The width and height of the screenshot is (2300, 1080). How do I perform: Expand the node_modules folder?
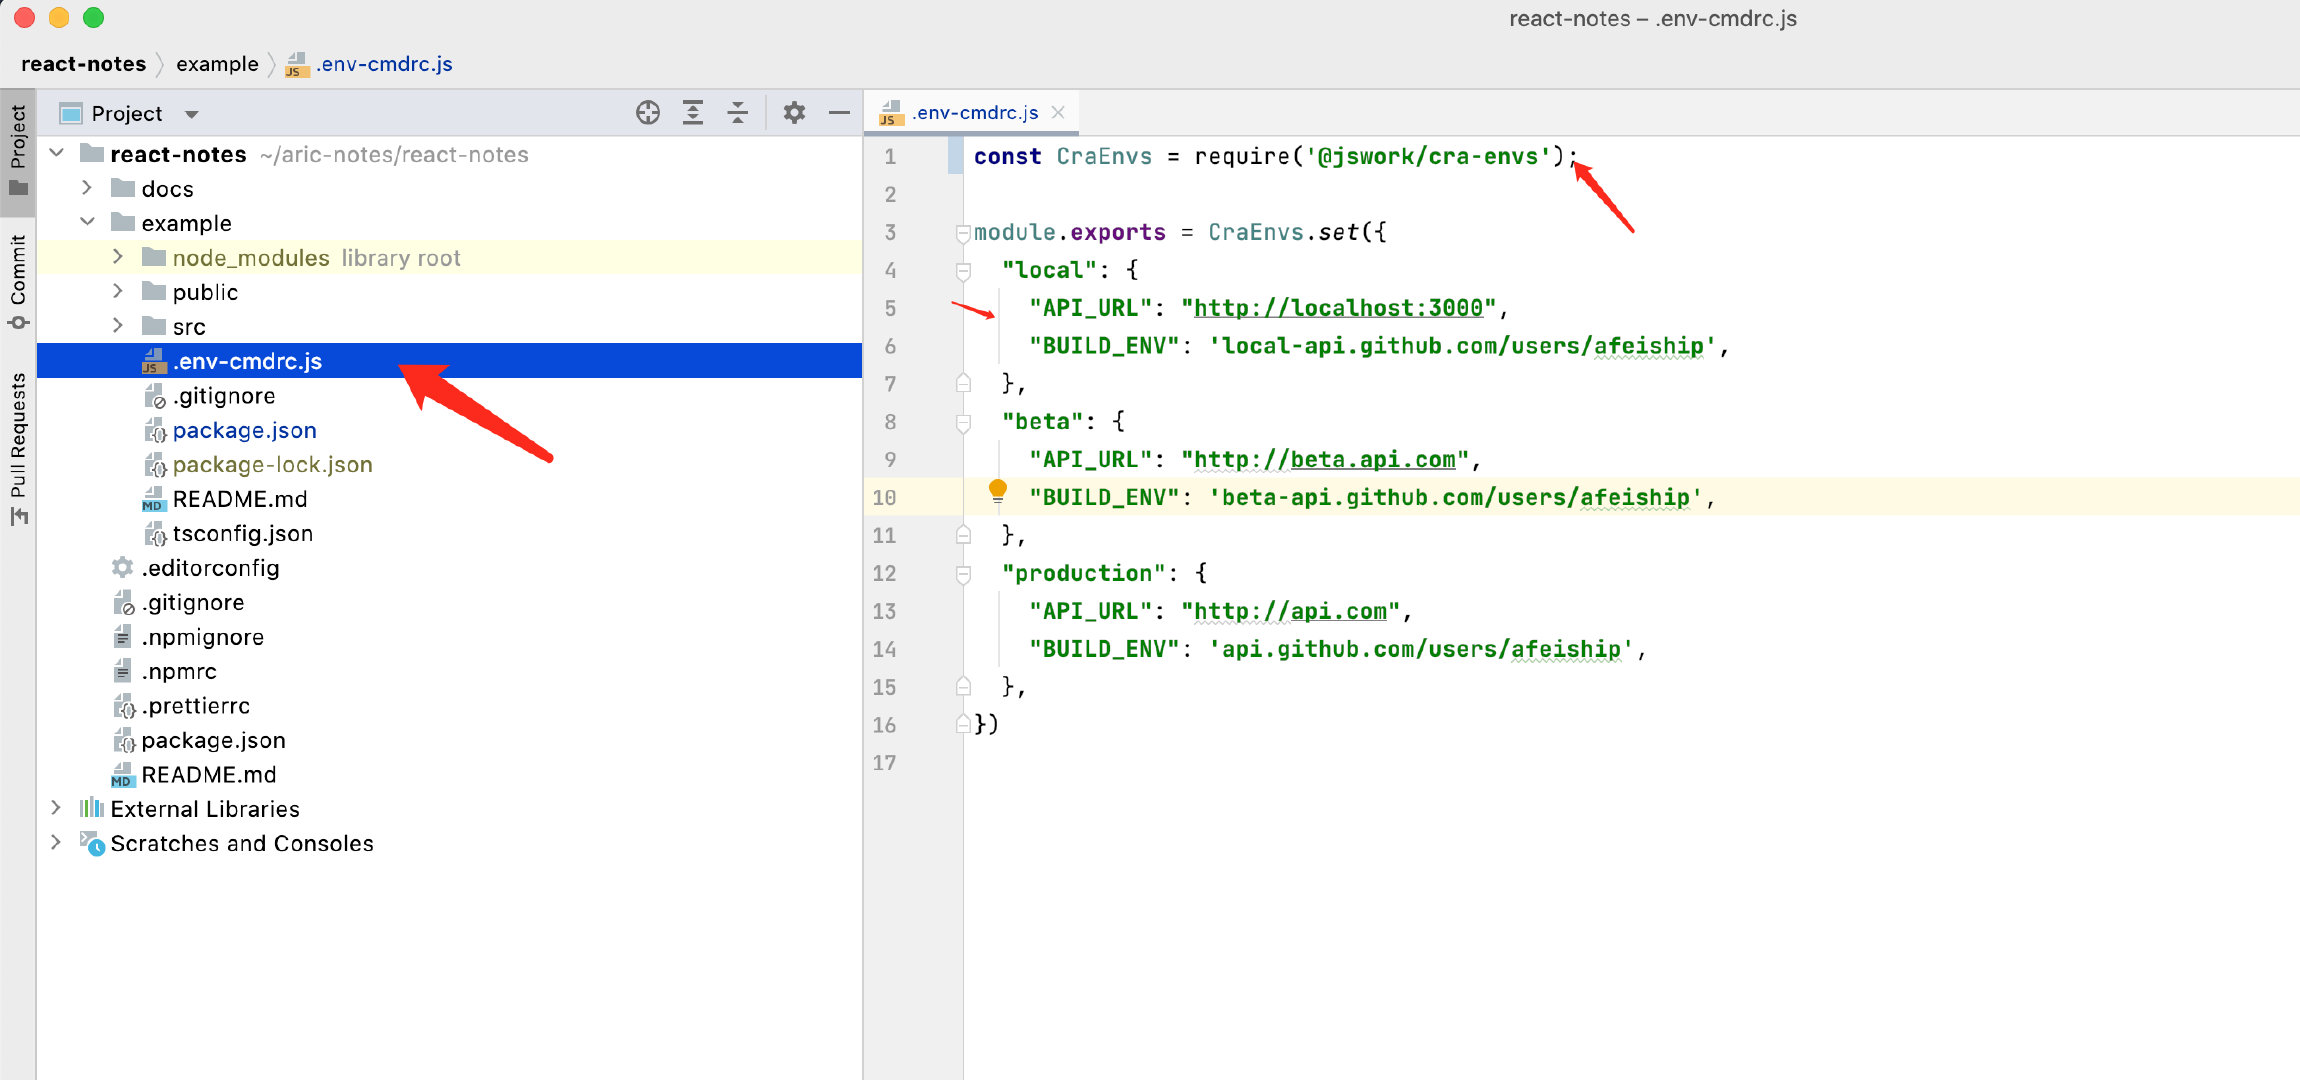point(118,257)
